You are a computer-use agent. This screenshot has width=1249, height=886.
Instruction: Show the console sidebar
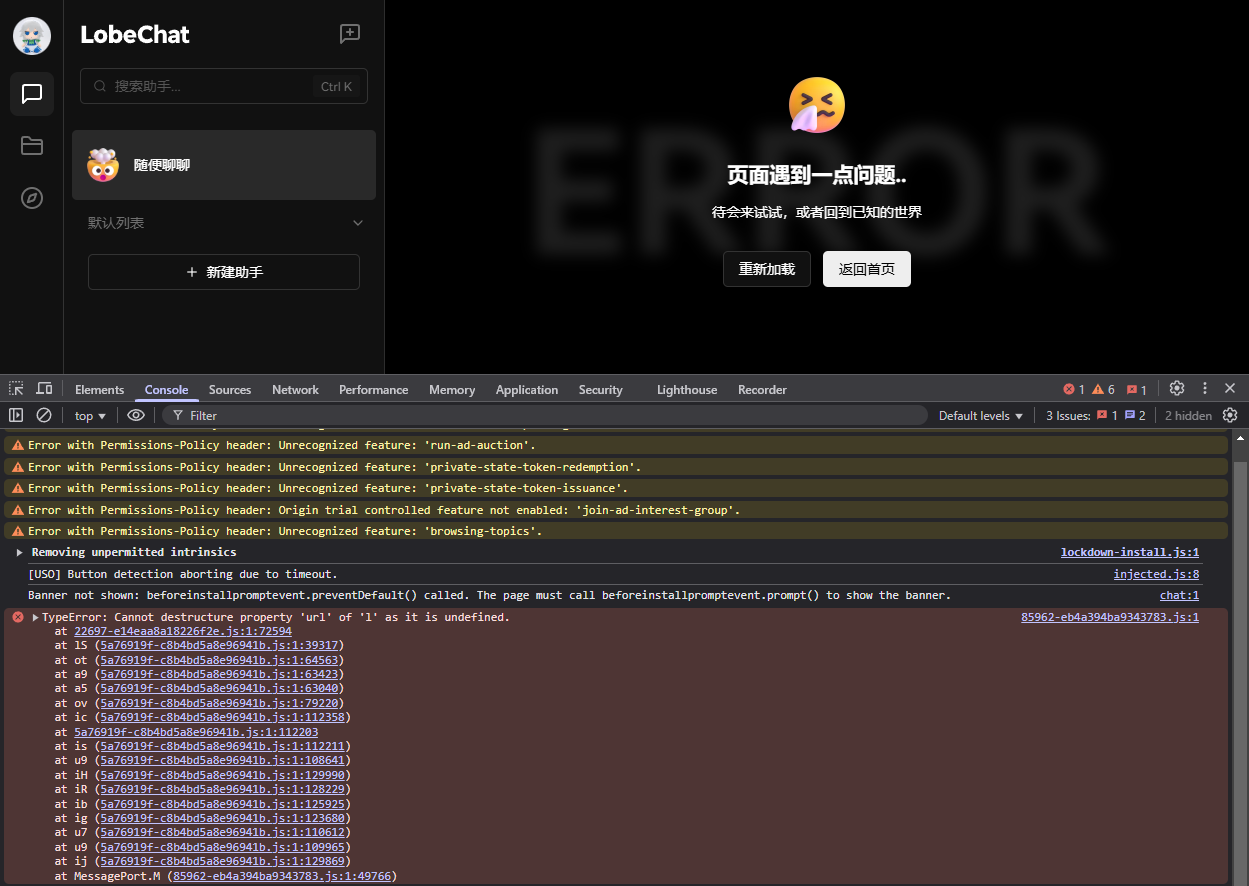16,415
